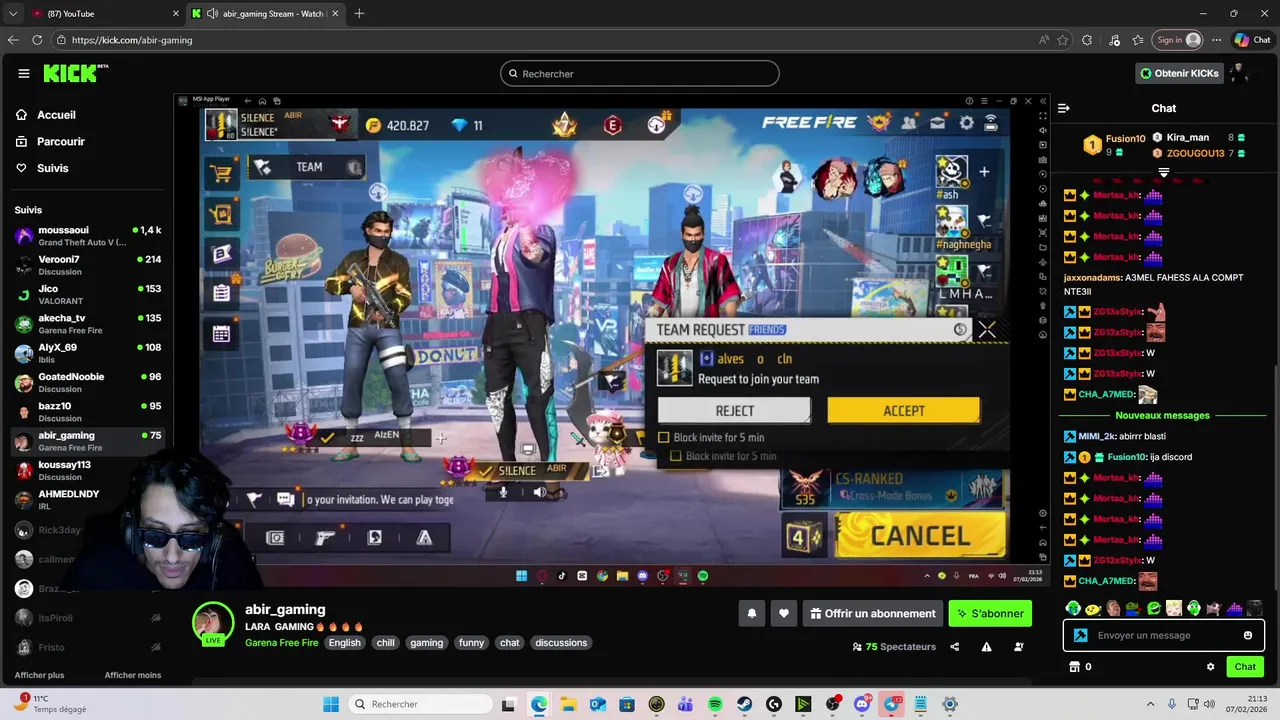The width and height of the screenshot is (1280, 720).
Task: Open koussay113 channel in sidebar
Action: click(x=88, y=470)
